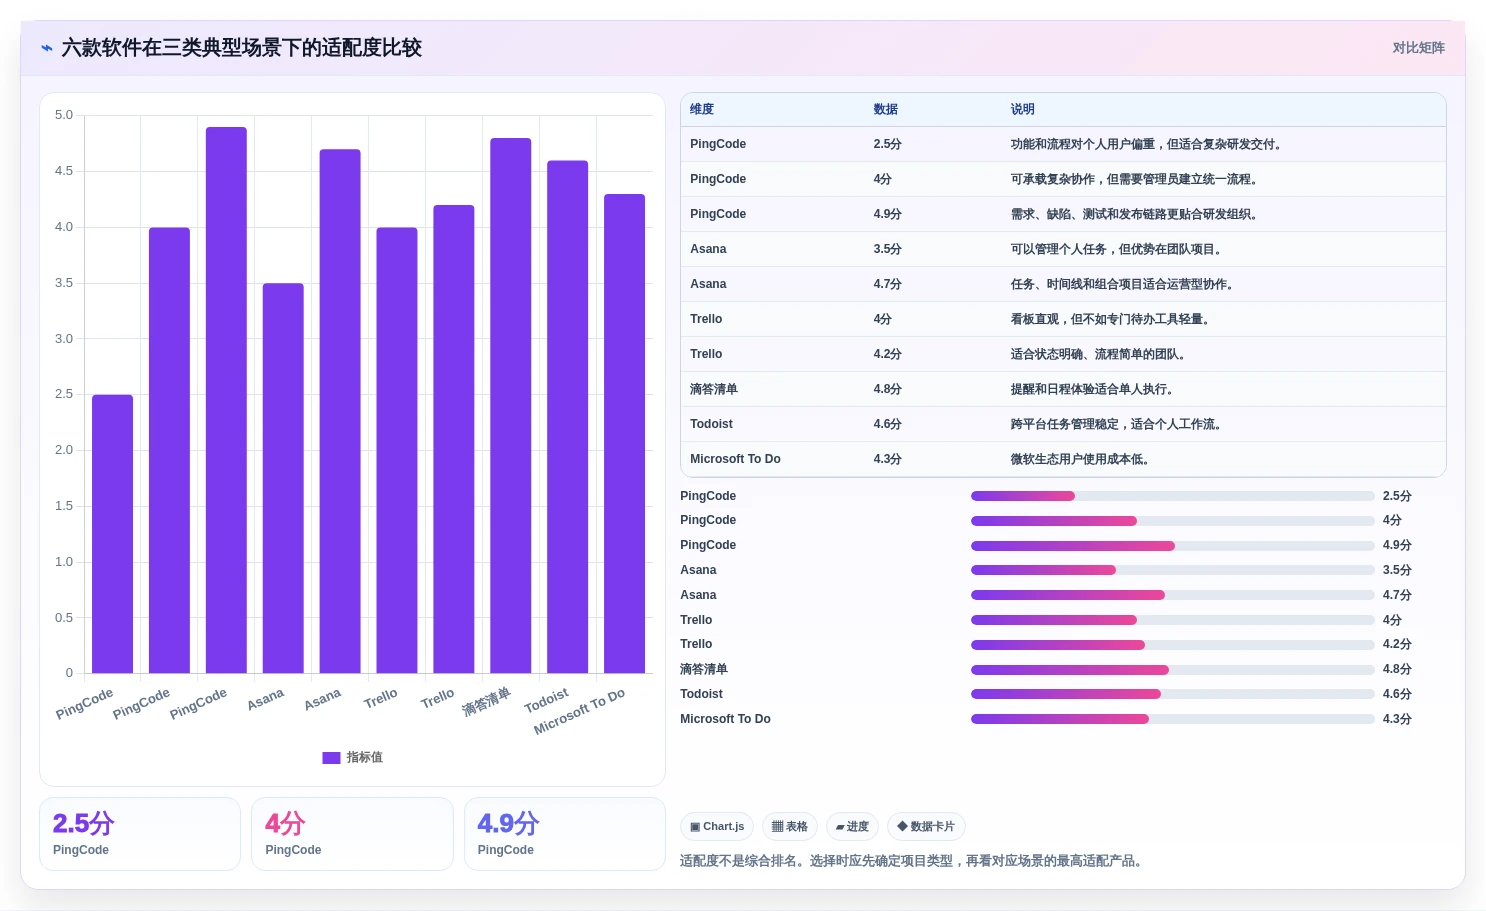Image resolution: width=1486 pixels, height=911 pixels.
Task: Click the 2.5 y-axis tick label
Action: pos(64,394)
